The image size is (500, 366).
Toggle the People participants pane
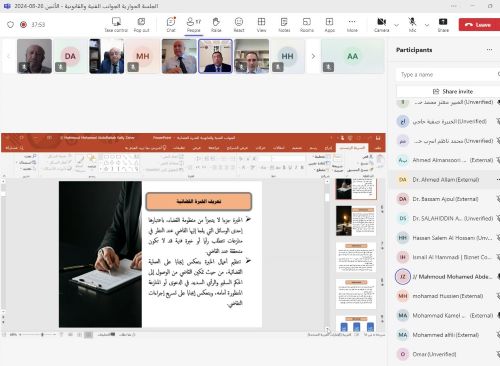[194, 25]
